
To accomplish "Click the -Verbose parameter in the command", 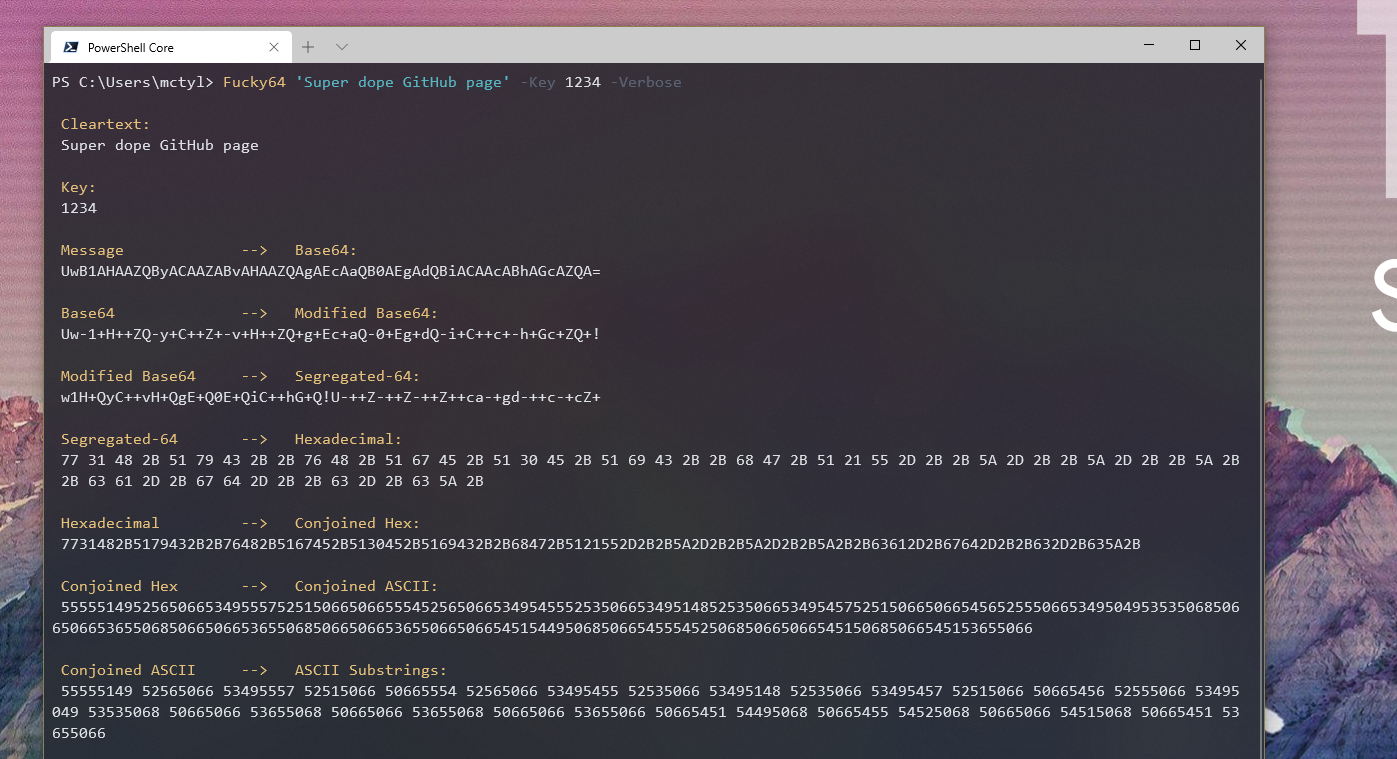I will (646, 82).
